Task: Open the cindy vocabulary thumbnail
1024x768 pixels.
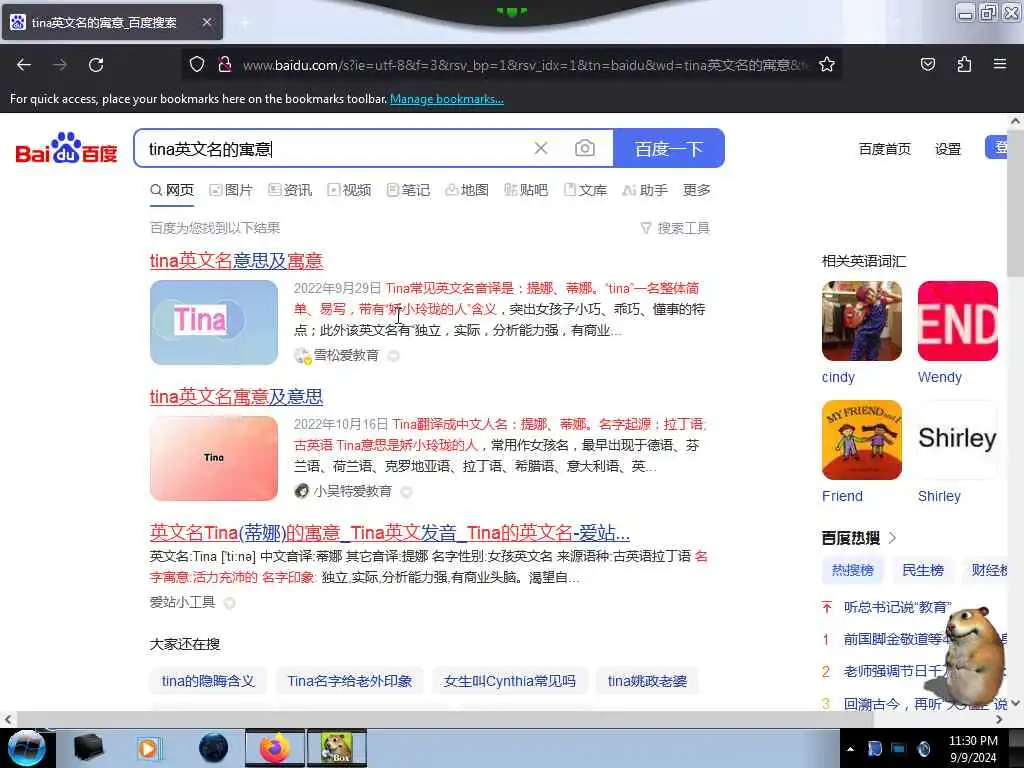Action: tap(861, 321)
